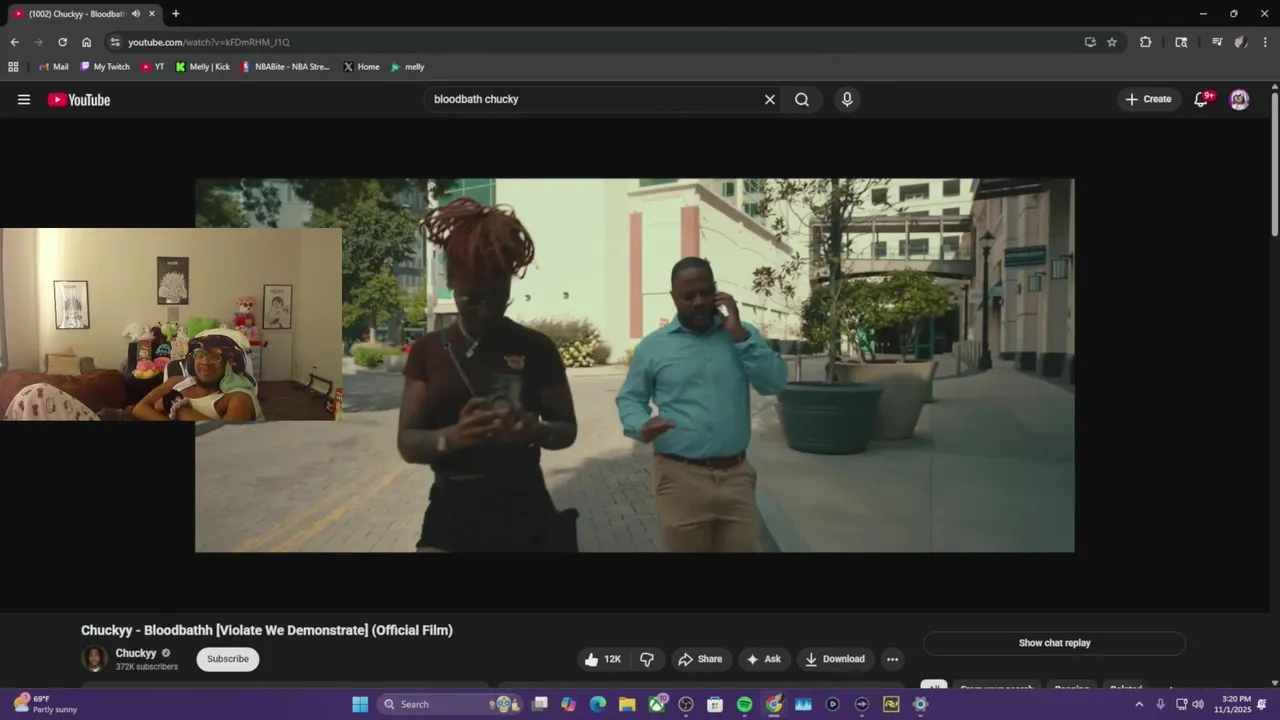The height and width of the screenshot is (720, 1280).
Task: Subscribe to the Chuckyy channel
Action: 228,659
